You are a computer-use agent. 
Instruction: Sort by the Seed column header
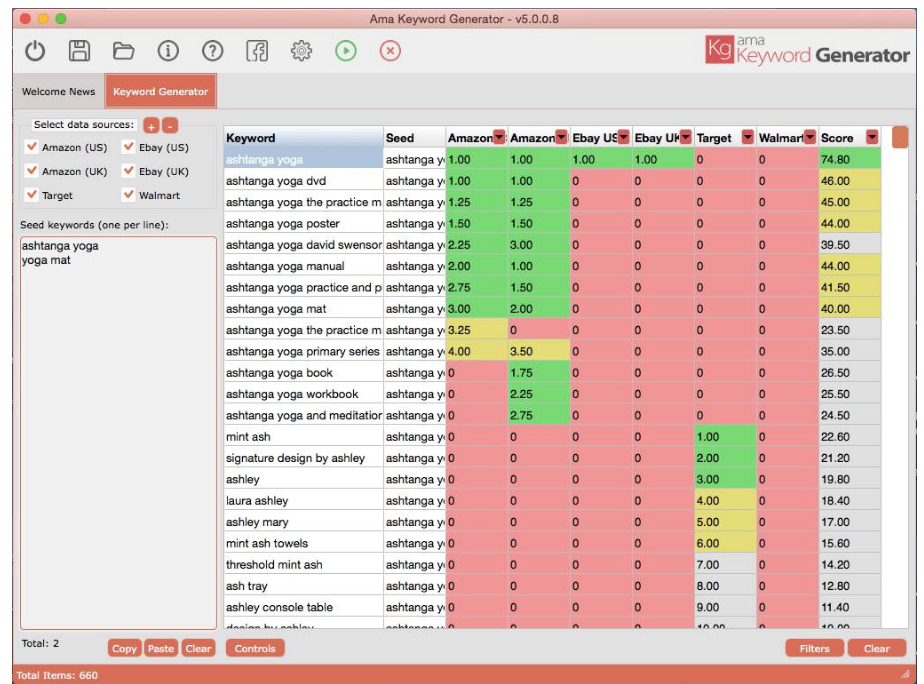click(x=414, y=138)
